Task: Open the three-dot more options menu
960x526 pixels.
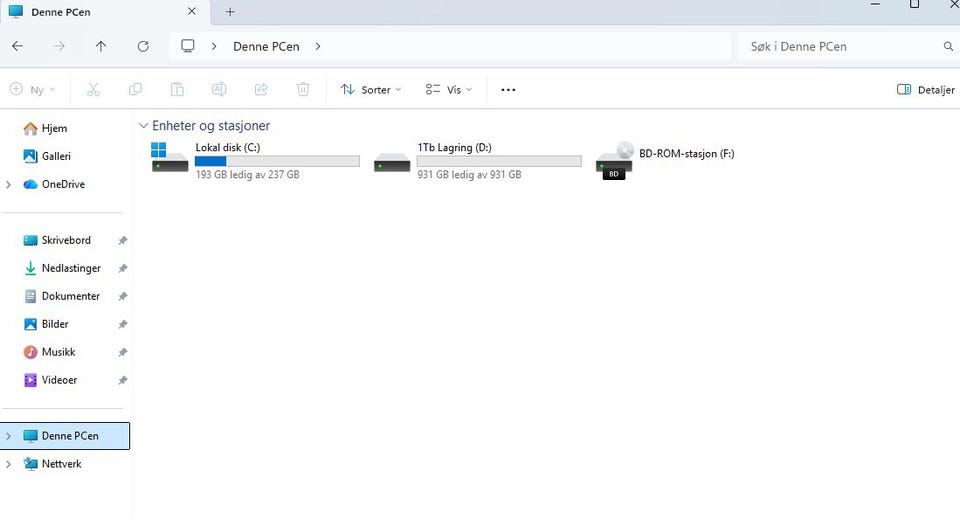Action: pos(508,89)
